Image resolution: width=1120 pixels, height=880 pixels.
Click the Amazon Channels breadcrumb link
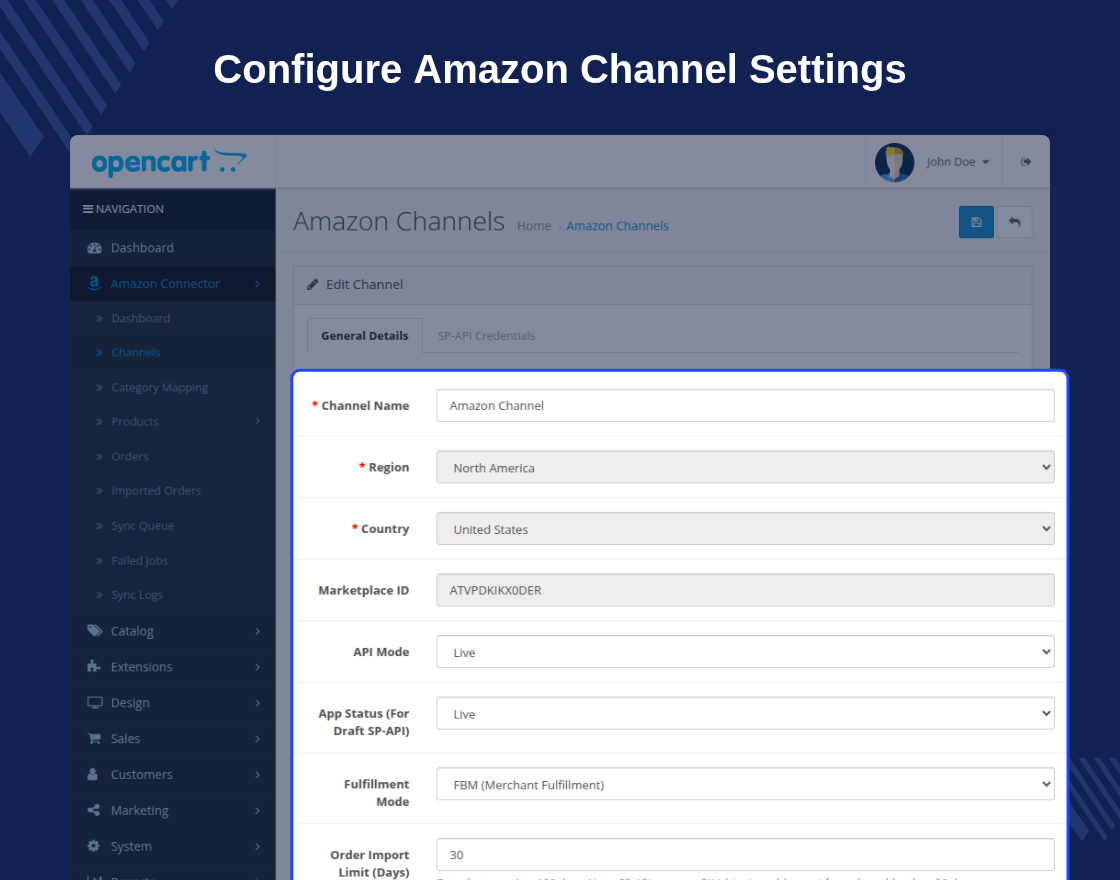coord(617,226)
